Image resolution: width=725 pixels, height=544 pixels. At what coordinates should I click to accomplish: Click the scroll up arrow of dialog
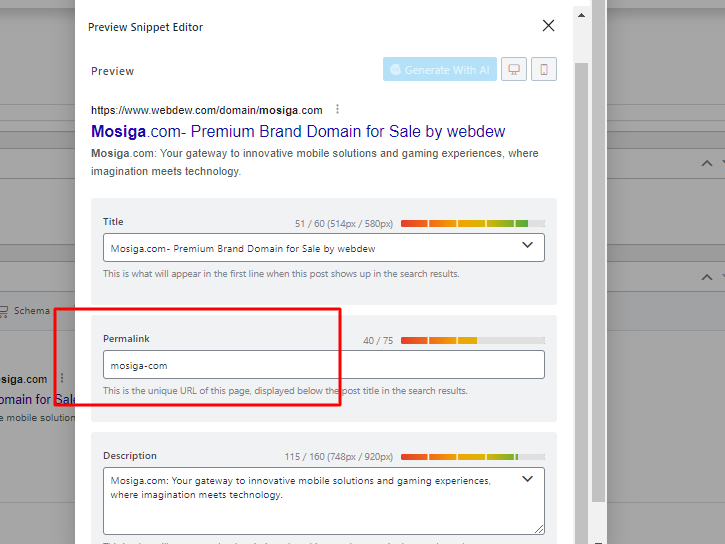[x=581, y=15]
